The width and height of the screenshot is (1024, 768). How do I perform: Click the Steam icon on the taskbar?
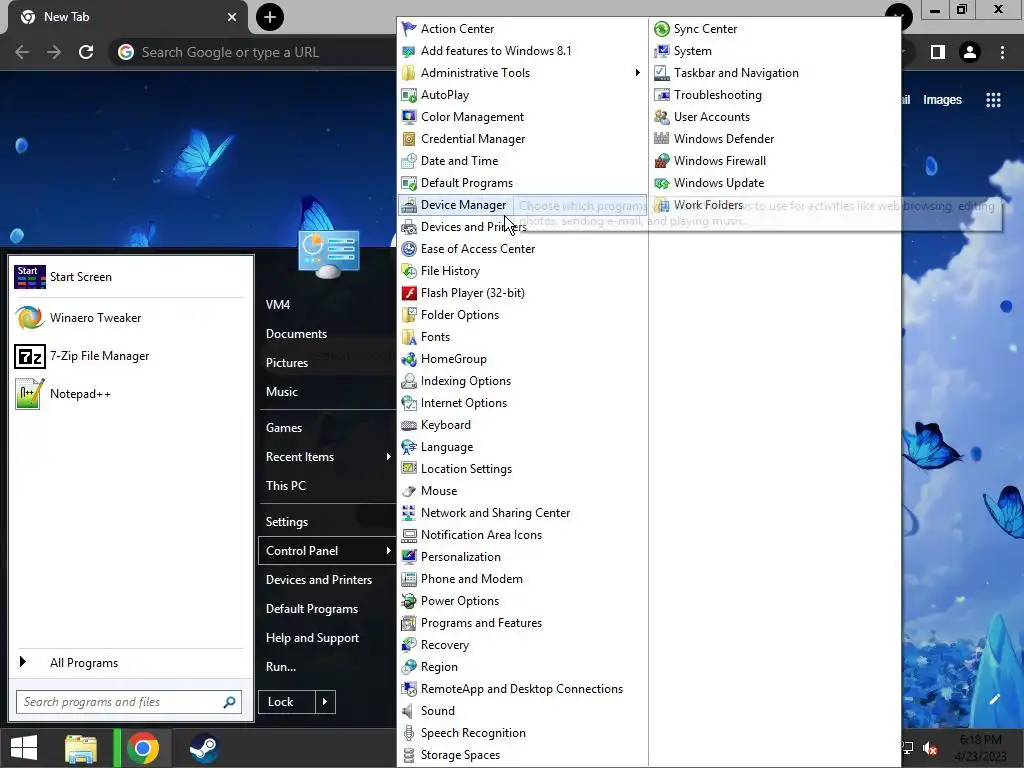203,748
